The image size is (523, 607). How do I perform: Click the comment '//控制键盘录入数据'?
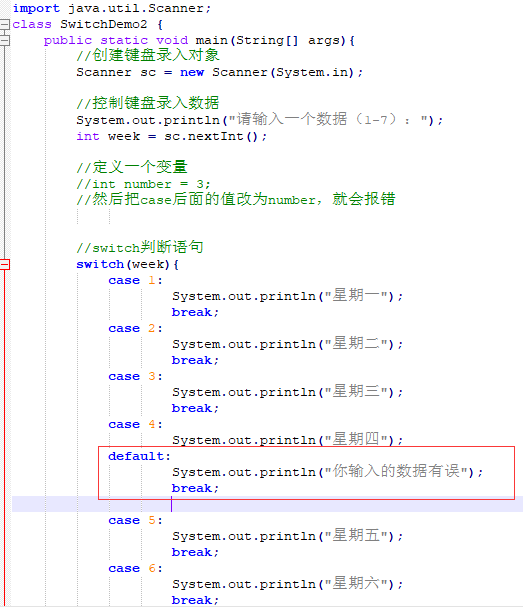[148, 103]
